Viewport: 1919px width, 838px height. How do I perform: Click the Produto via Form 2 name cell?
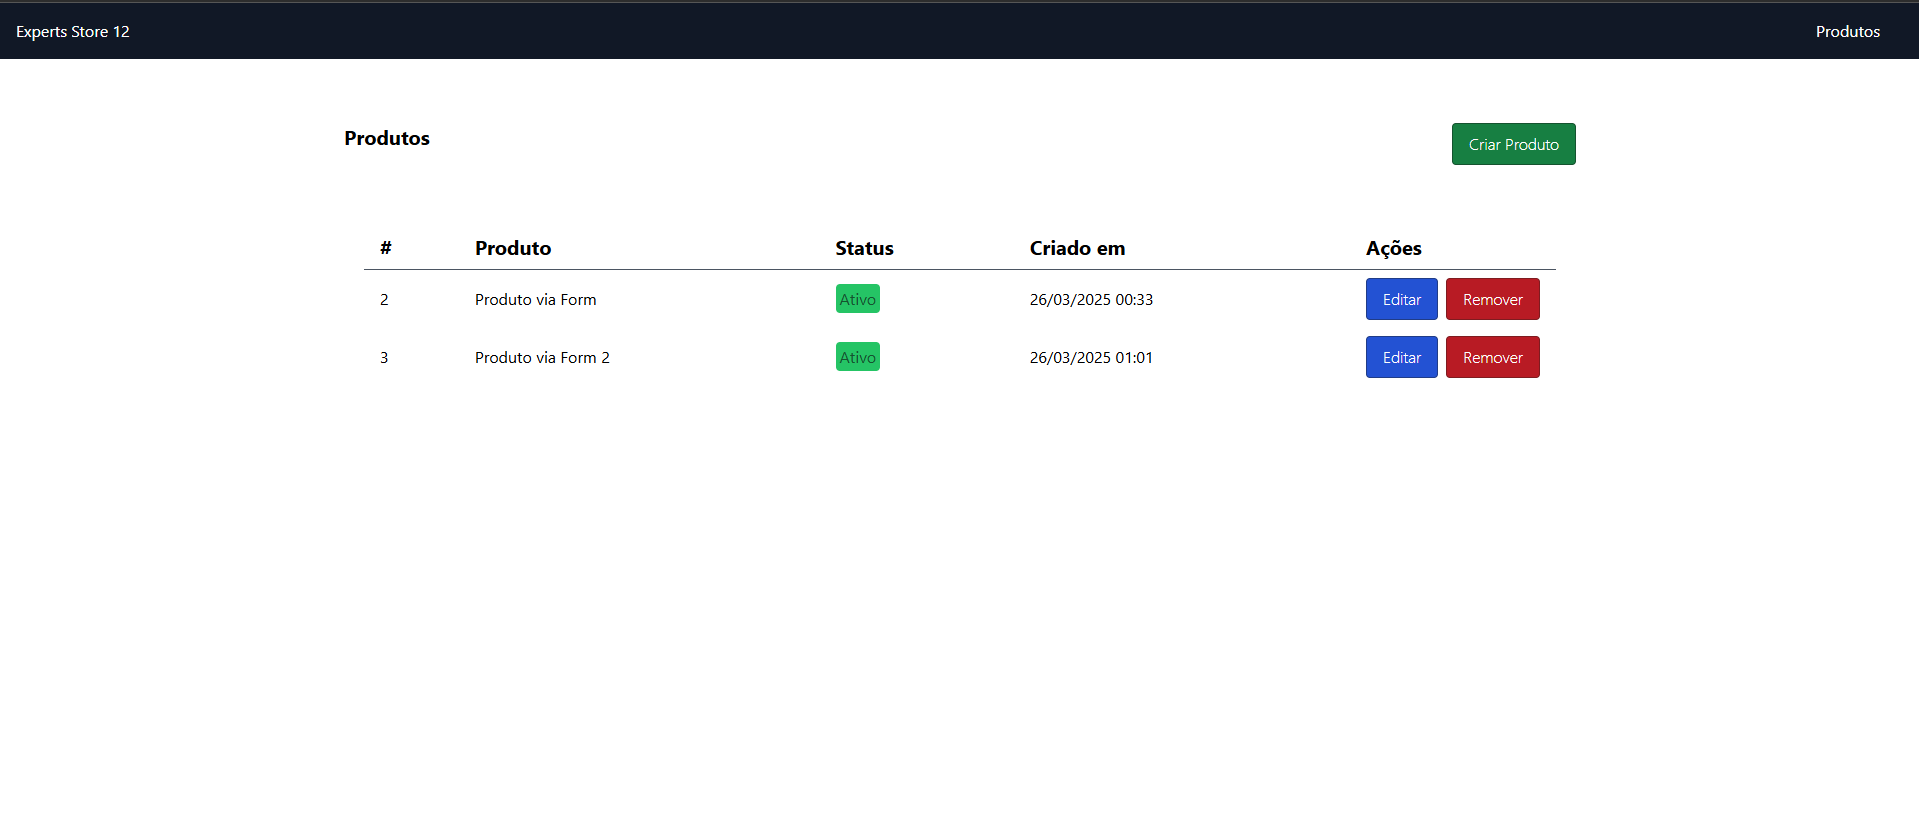pos(542,357)
